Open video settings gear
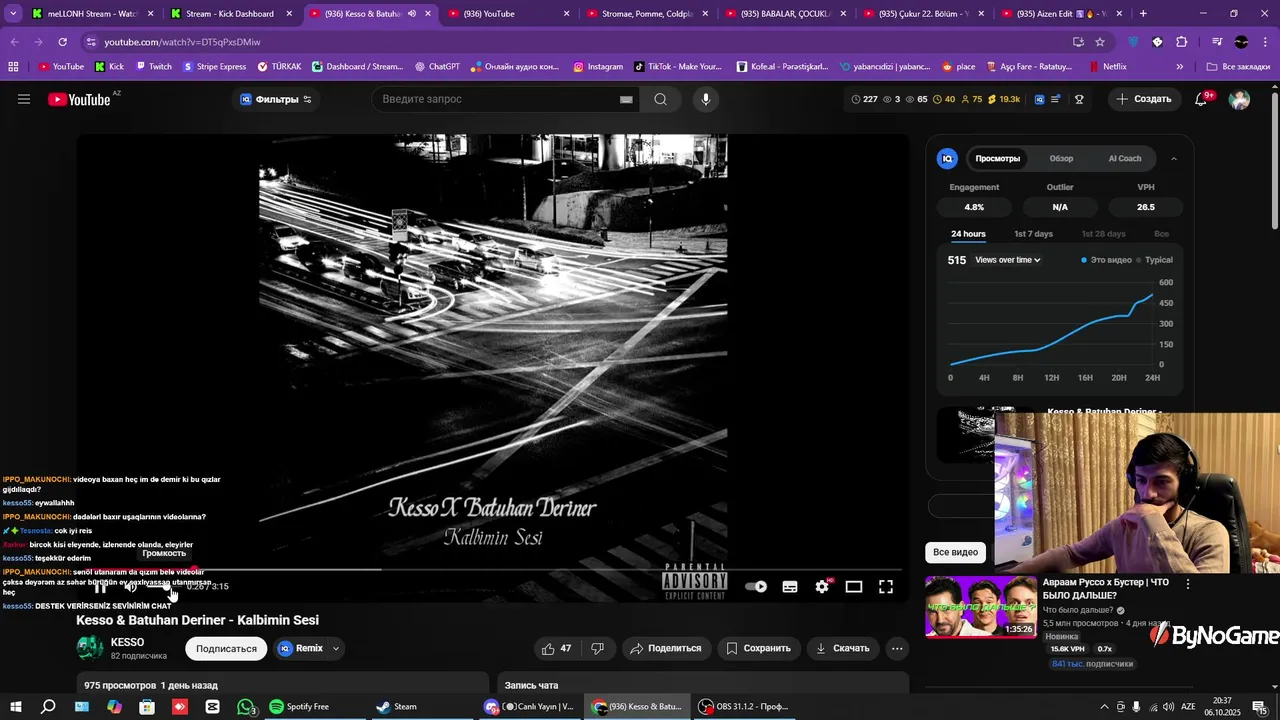 point(822,587)
